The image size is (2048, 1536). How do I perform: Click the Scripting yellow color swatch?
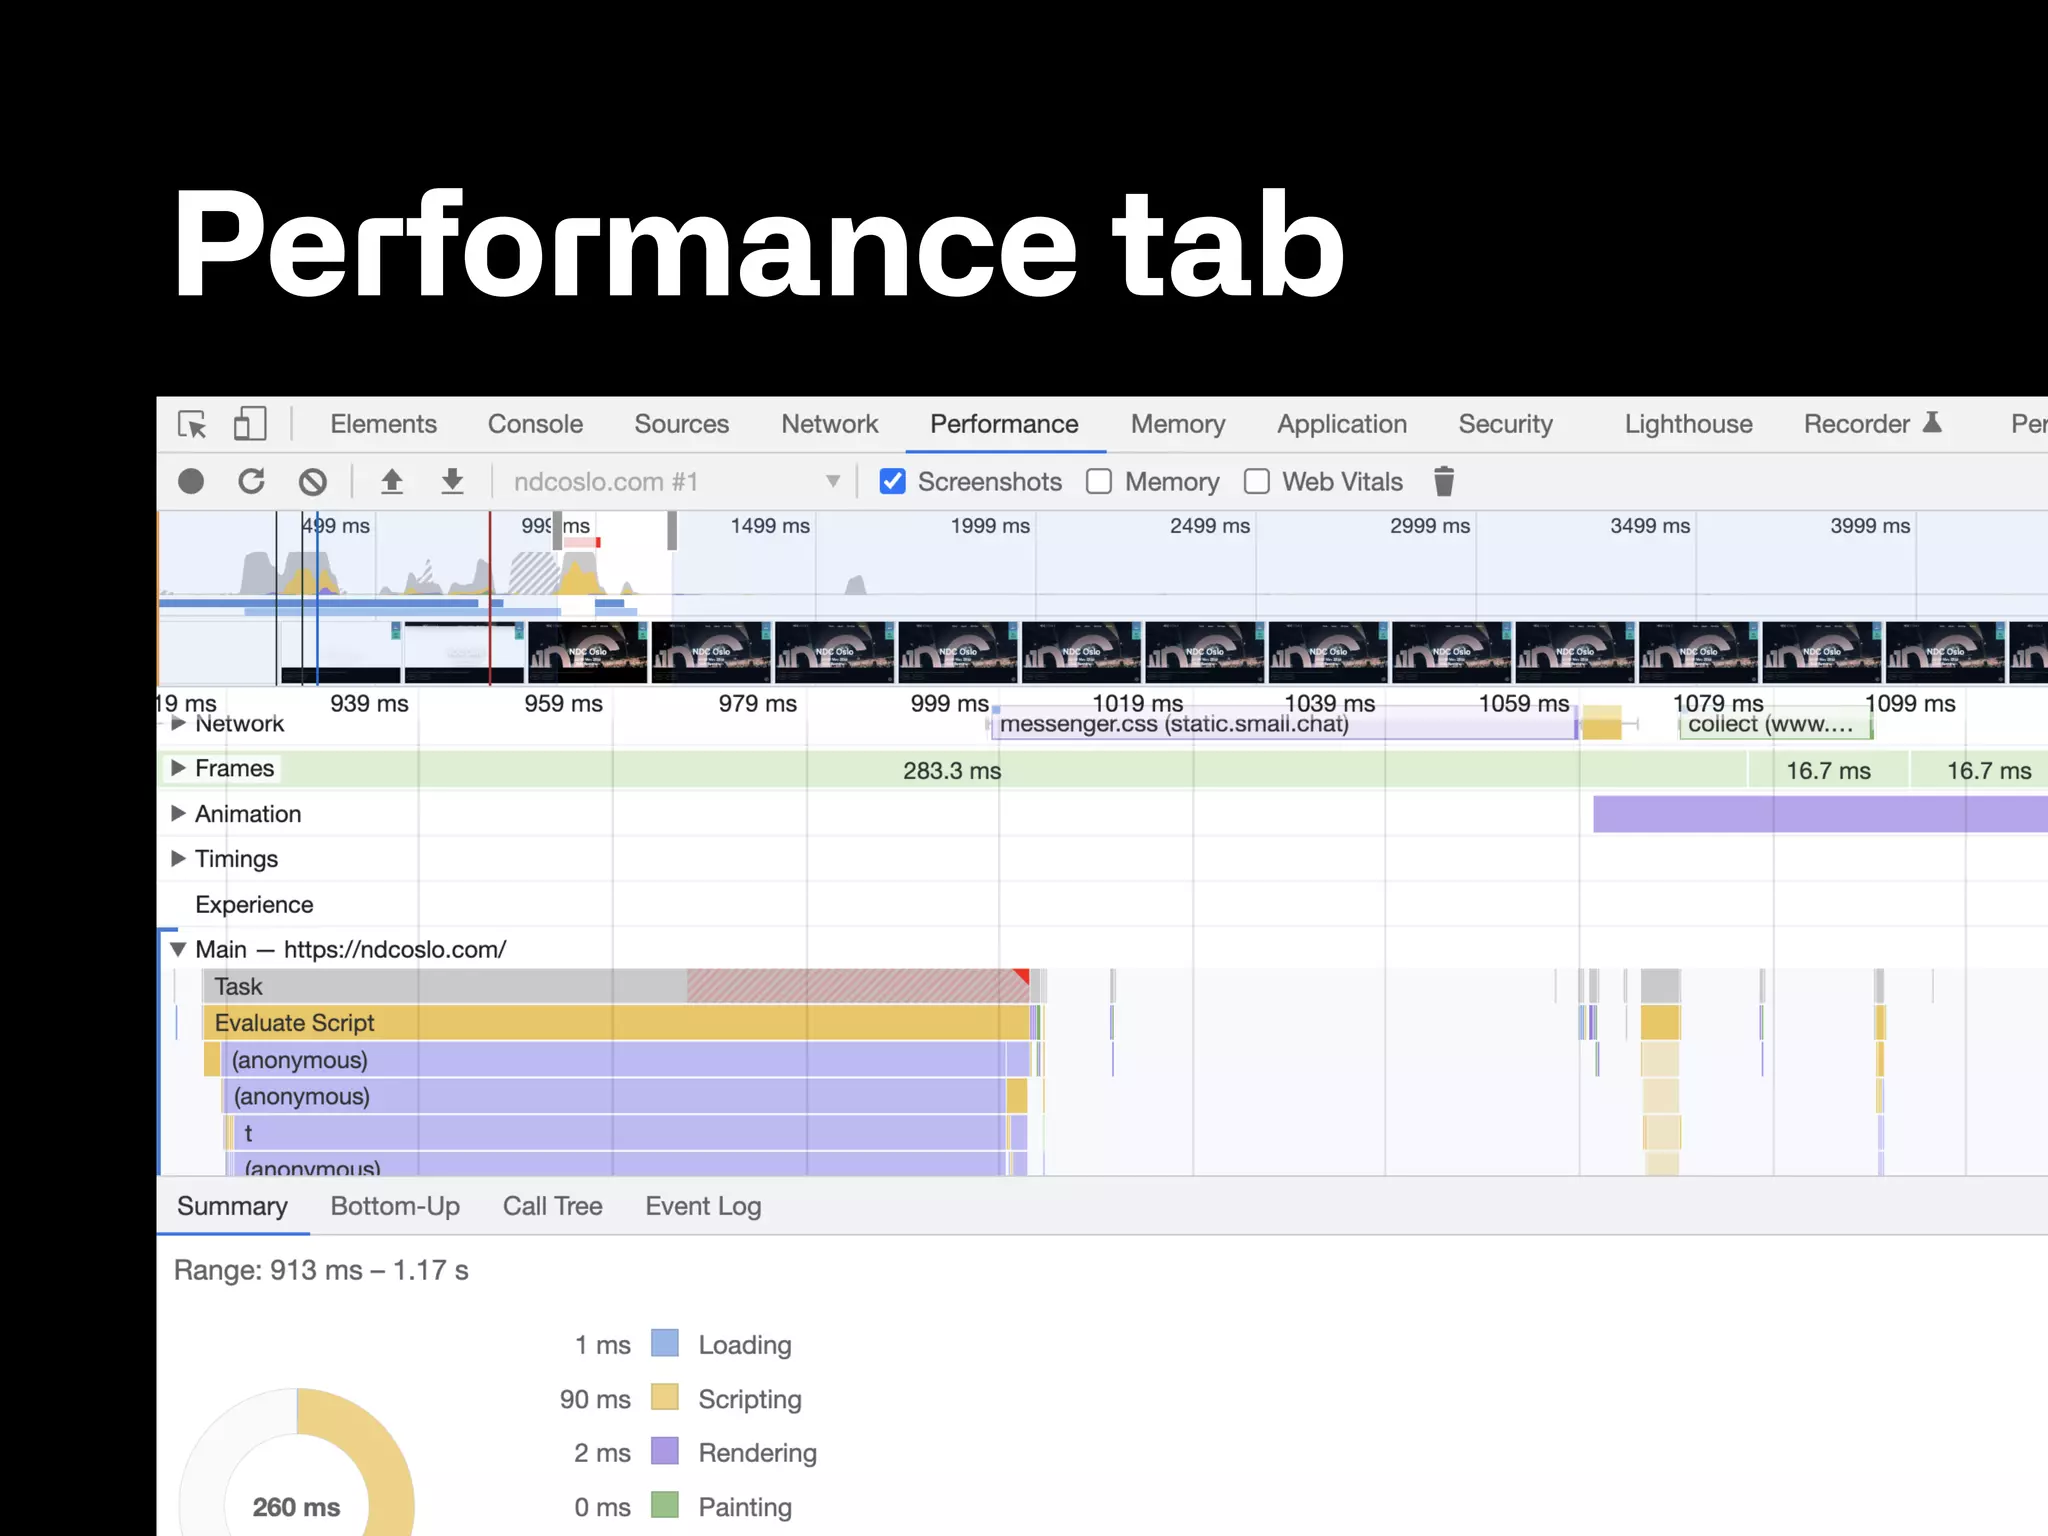click(664, 1397)
